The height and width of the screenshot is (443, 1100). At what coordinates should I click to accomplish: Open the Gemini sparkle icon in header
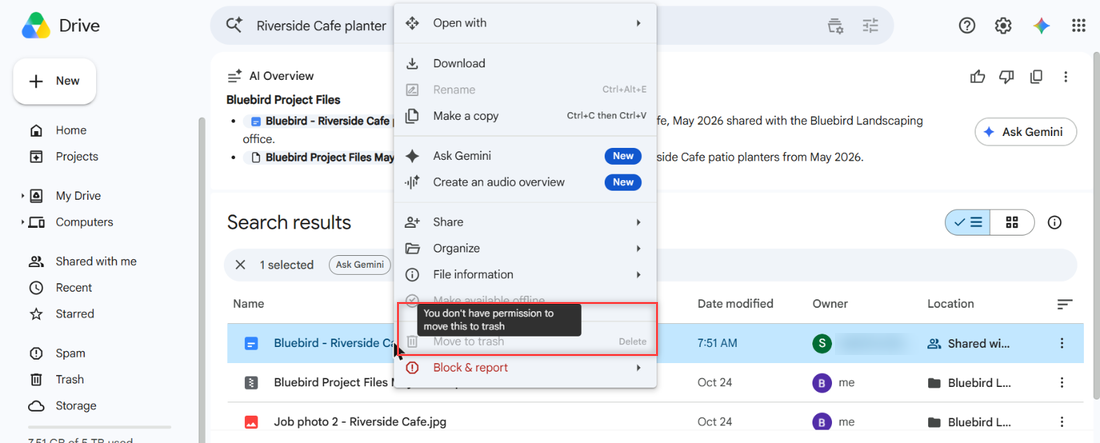[x=1041, y=26]
